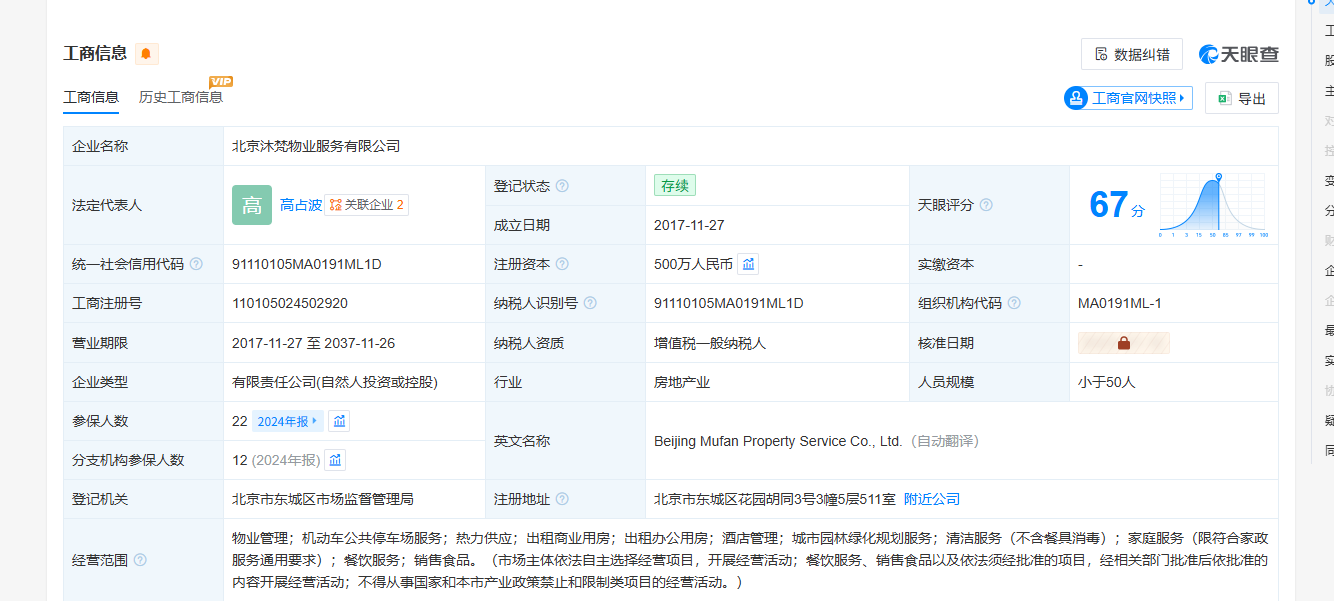Expand the 2024年报 dropdown tag
Image resolution: width=1334 pixels, height=601 pixels.
(x=288, y=421)
